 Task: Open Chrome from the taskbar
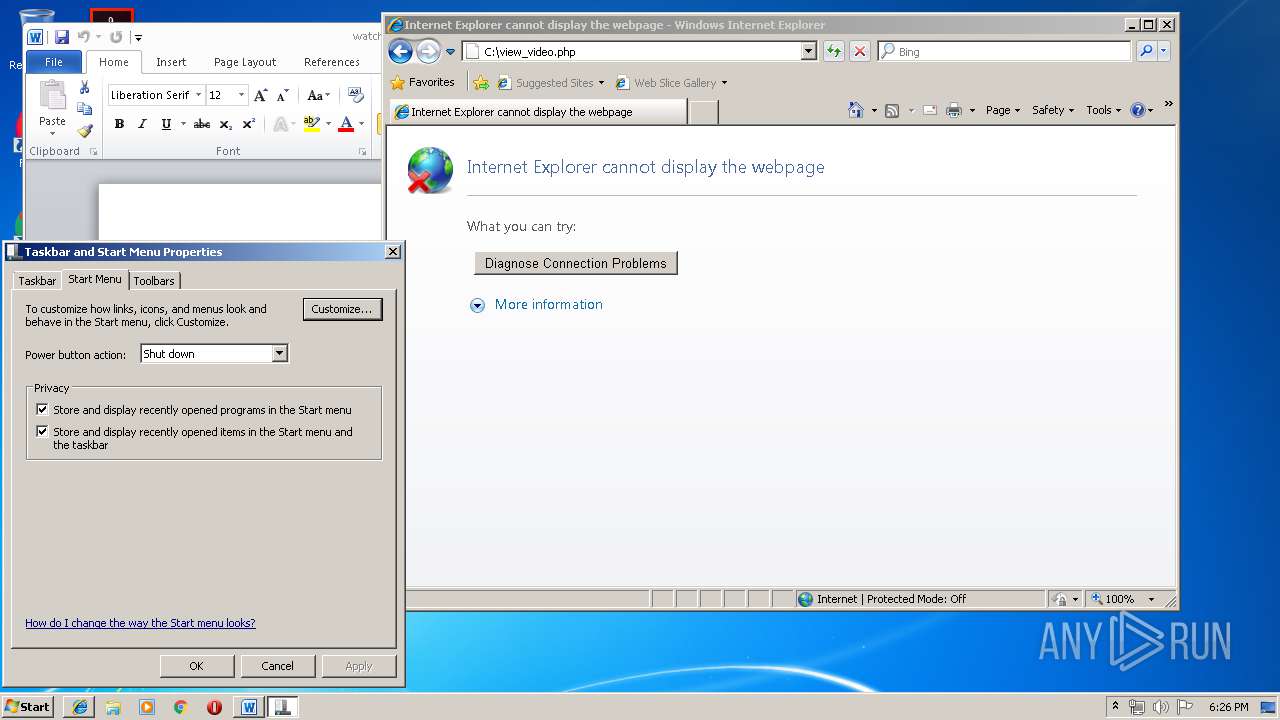pos(180,707)
